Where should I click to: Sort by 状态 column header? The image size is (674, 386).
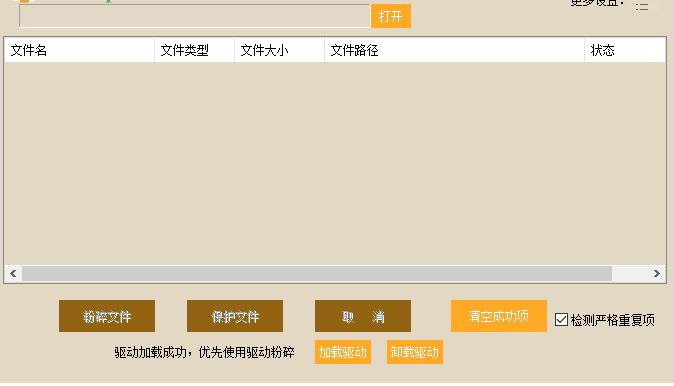click(x=625, y=50)
